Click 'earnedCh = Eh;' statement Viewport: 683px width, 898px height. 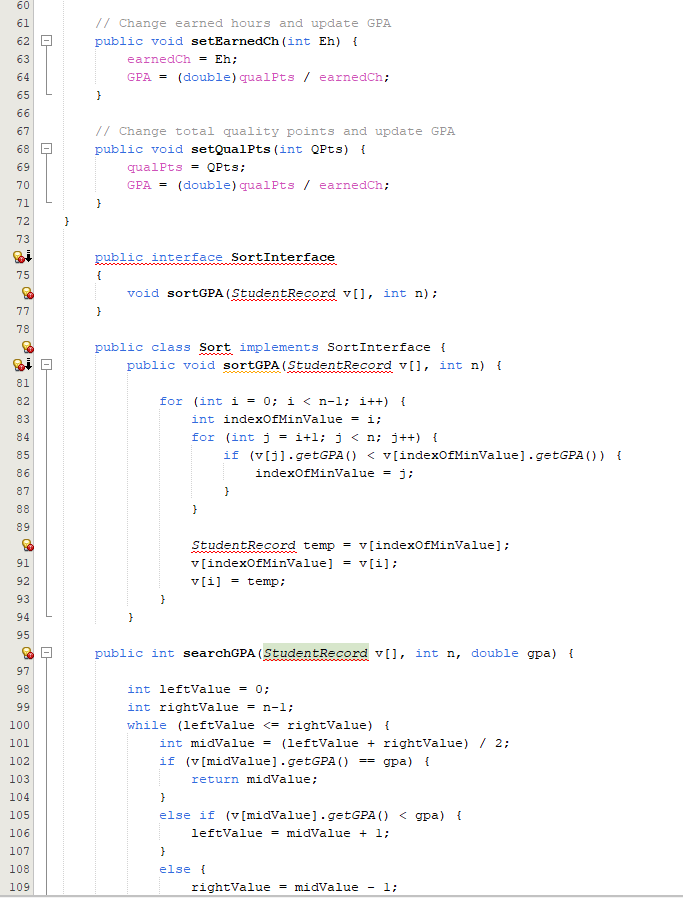[x=182, y=59]
